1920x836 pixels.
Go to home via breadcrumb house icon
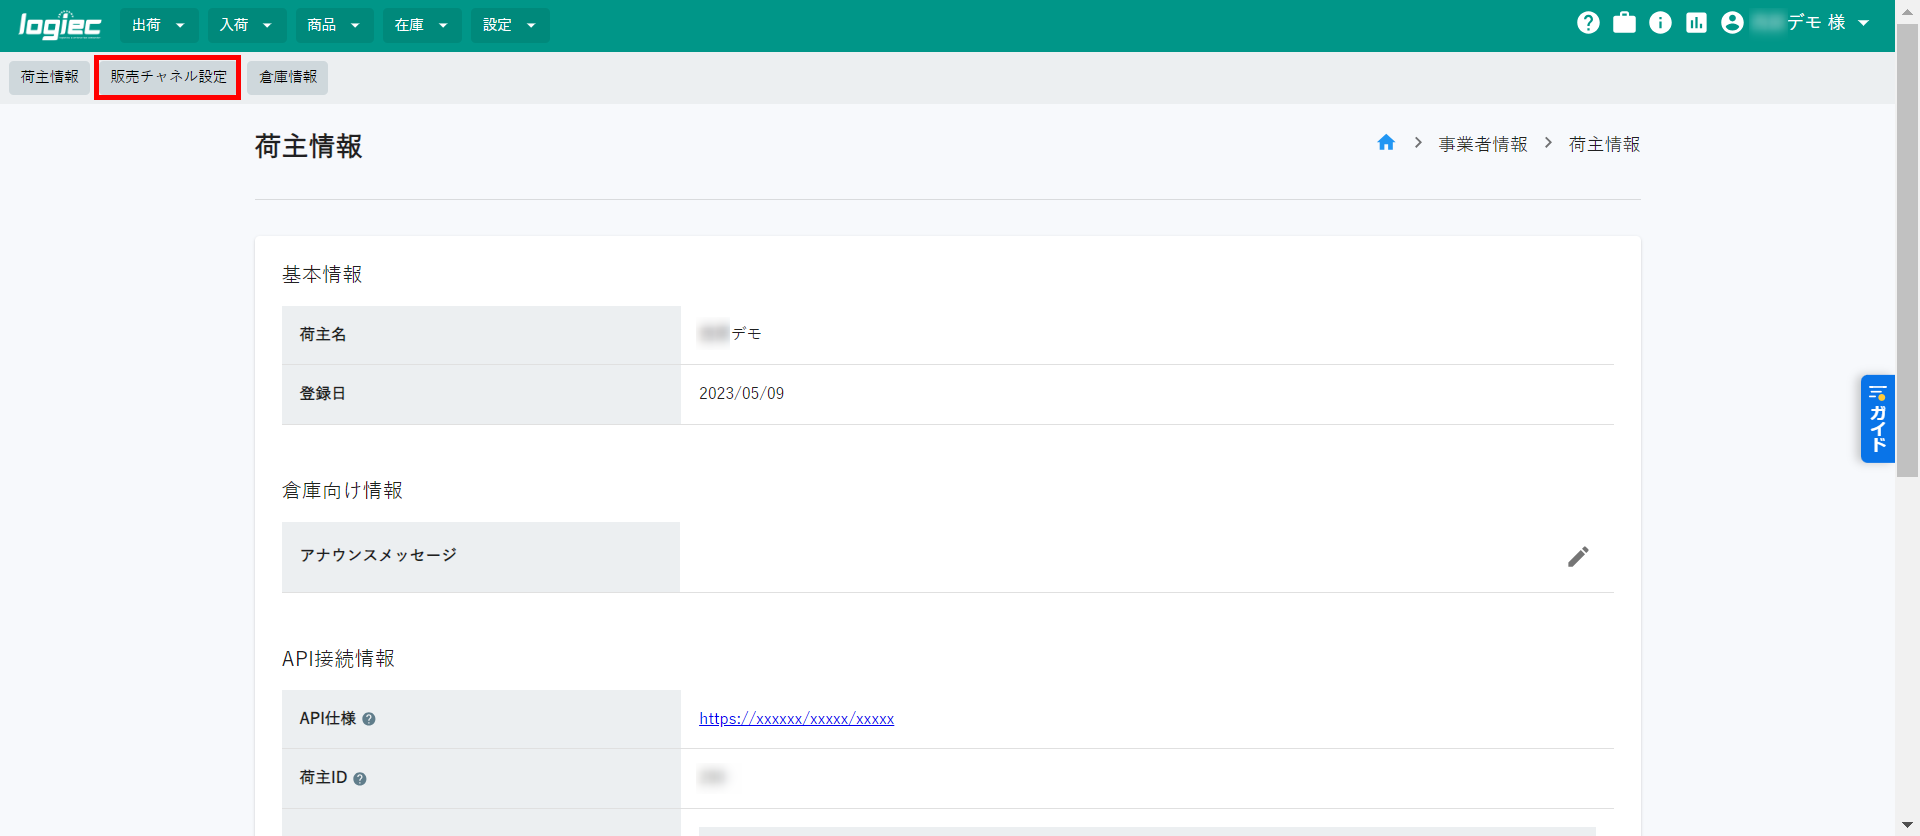coord(1386,143)
